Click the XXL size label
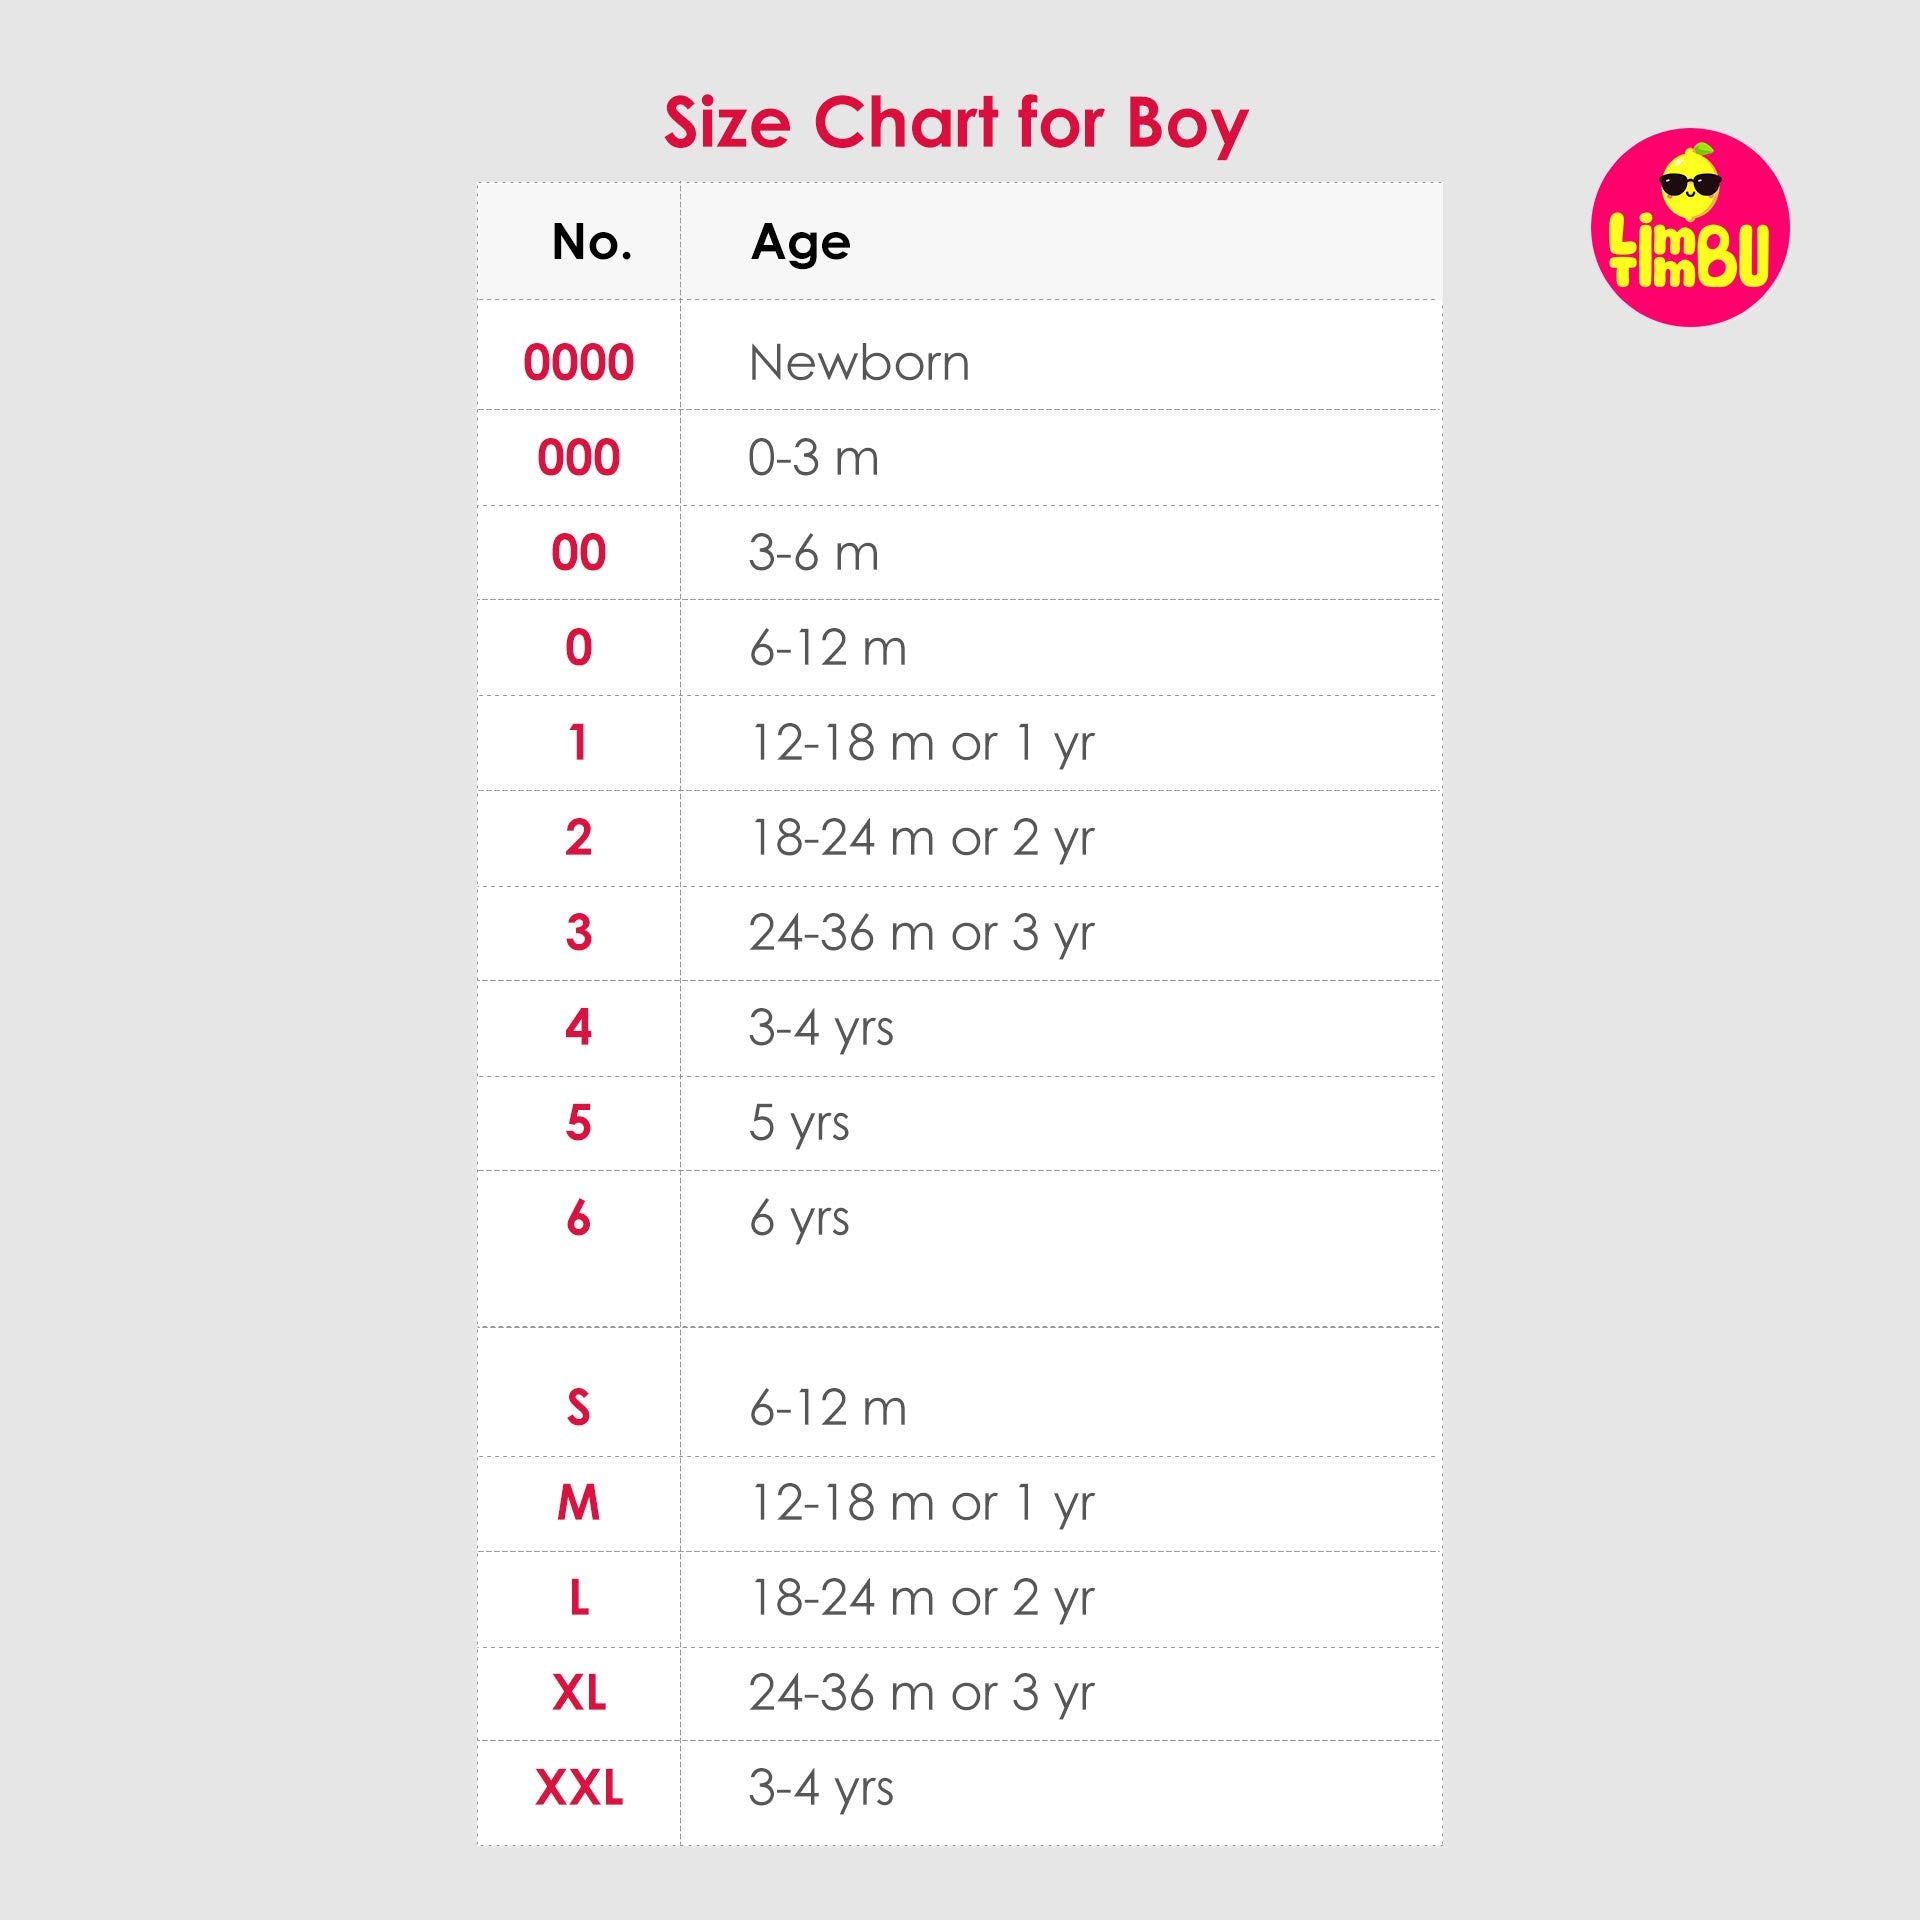The width and height of the screenshot is (1920, 1920). click(x=579, y=1788)
